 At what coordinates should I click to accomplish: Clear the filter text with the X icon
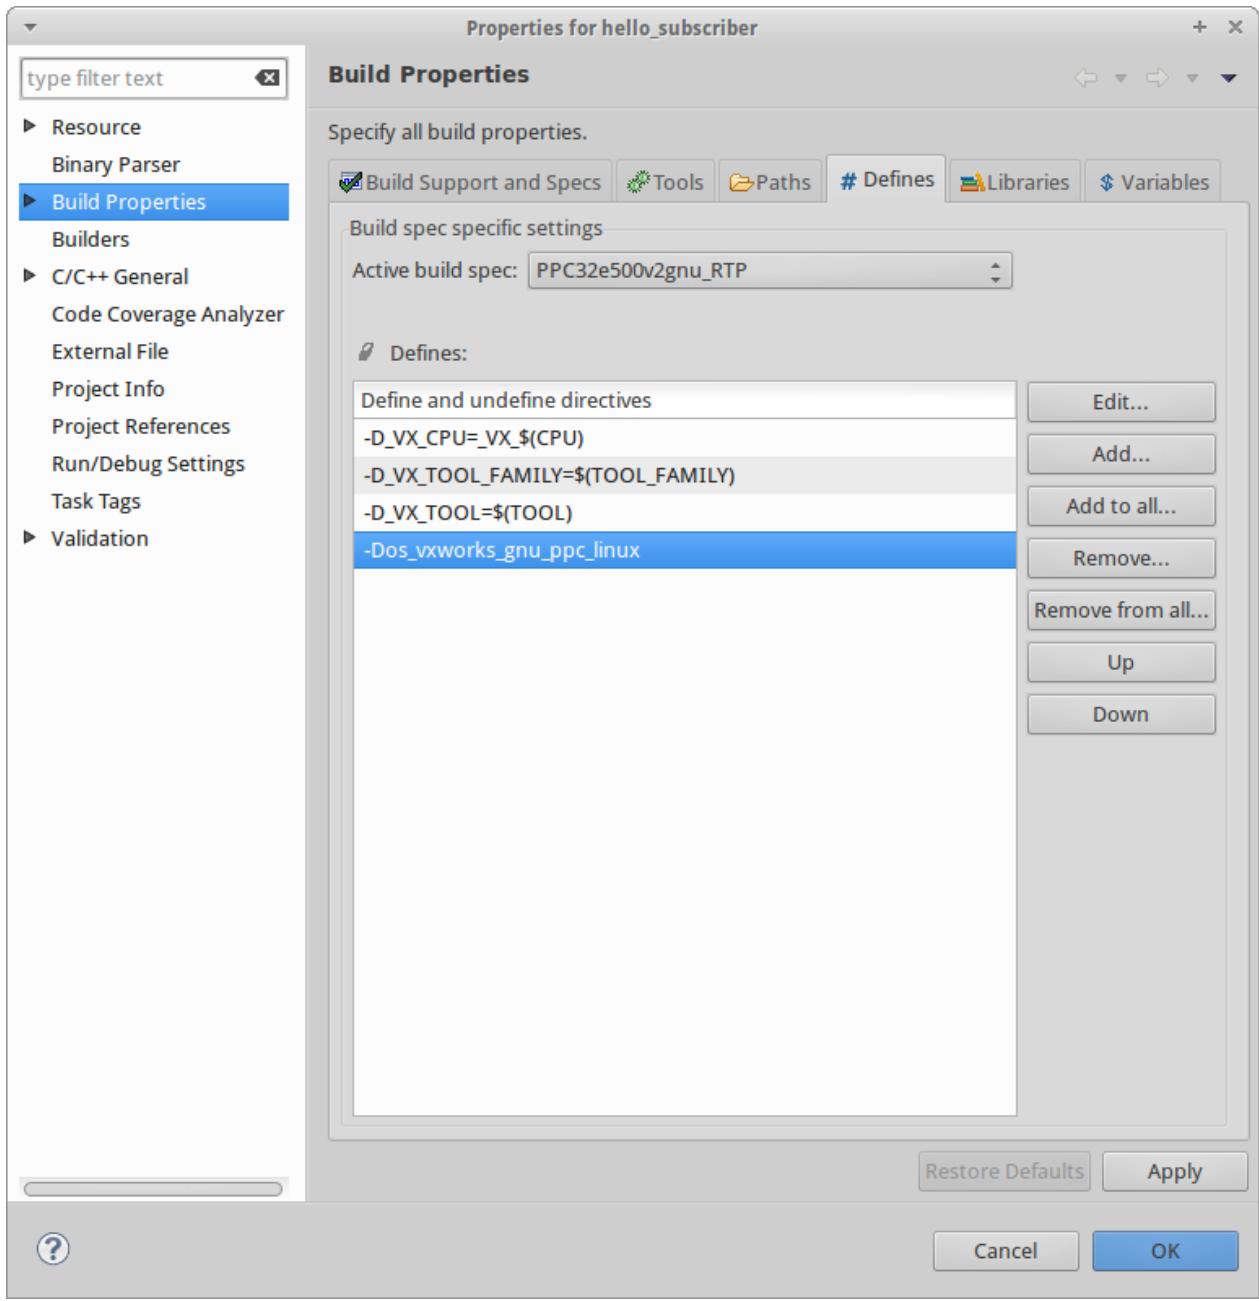point(267,78)
